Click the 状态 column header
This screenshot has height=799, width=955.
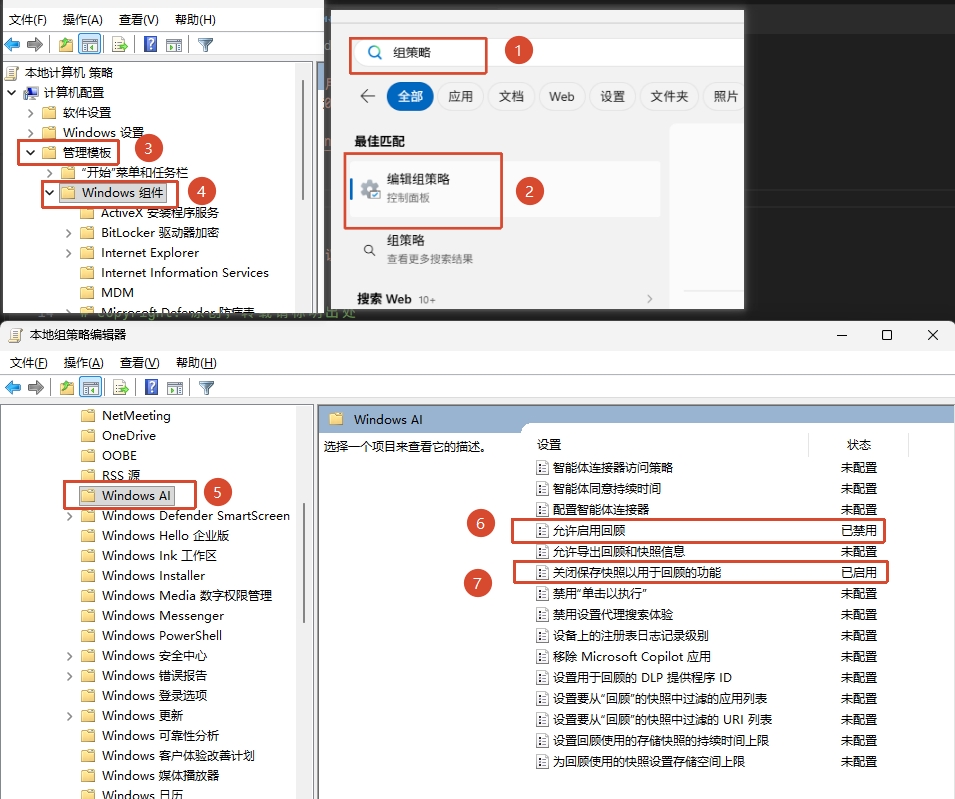point(858,445)
